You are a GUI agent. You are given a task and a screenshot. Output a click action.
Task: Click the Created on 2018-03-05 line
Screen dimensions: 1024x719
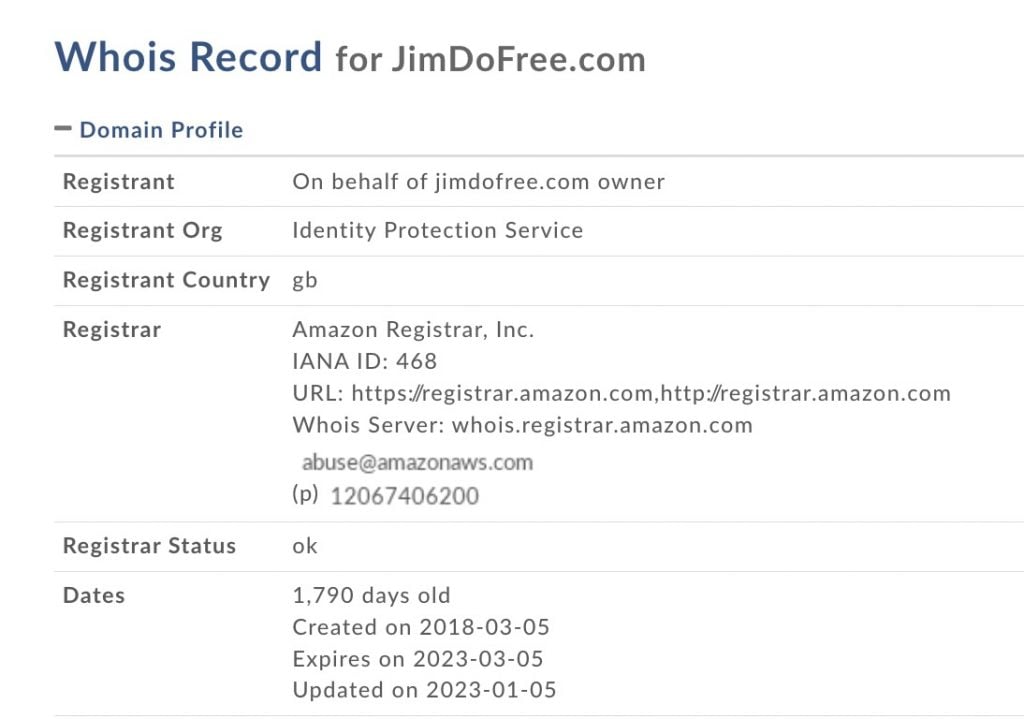pos(421,627)
